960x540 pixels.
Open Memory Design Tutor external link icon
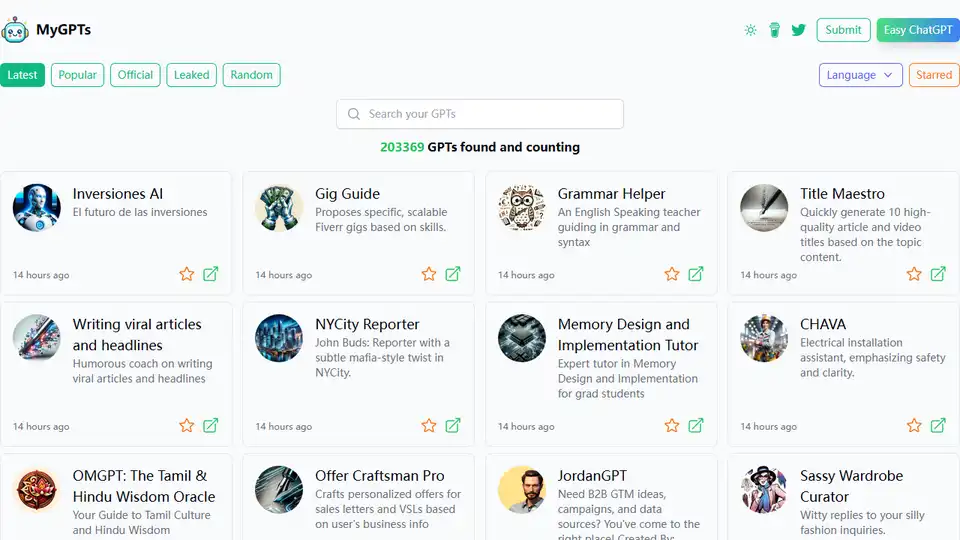coord(696,425)
